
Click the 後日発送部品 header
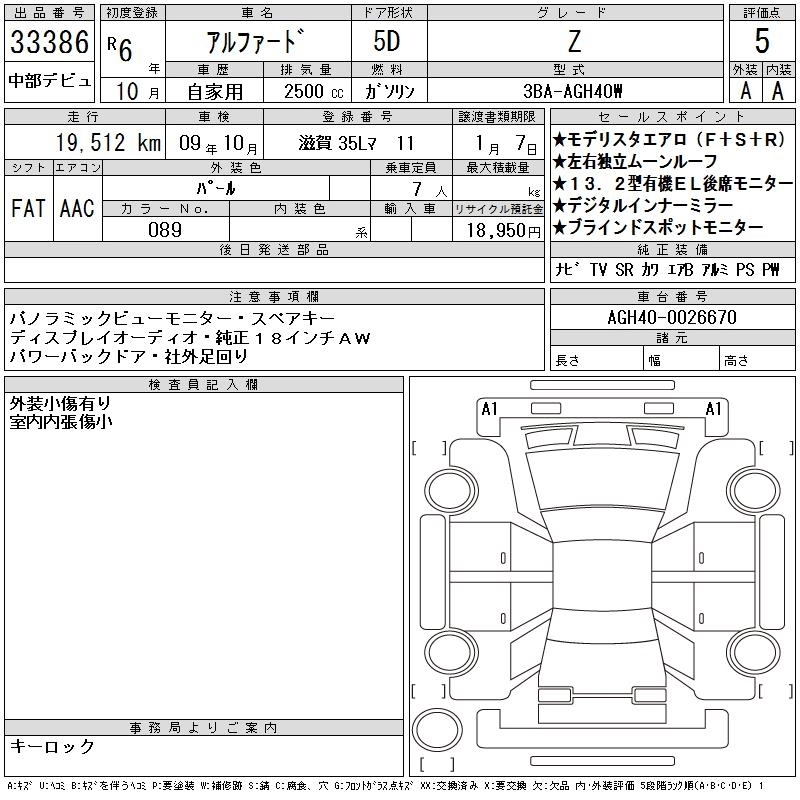coord(274,249)
